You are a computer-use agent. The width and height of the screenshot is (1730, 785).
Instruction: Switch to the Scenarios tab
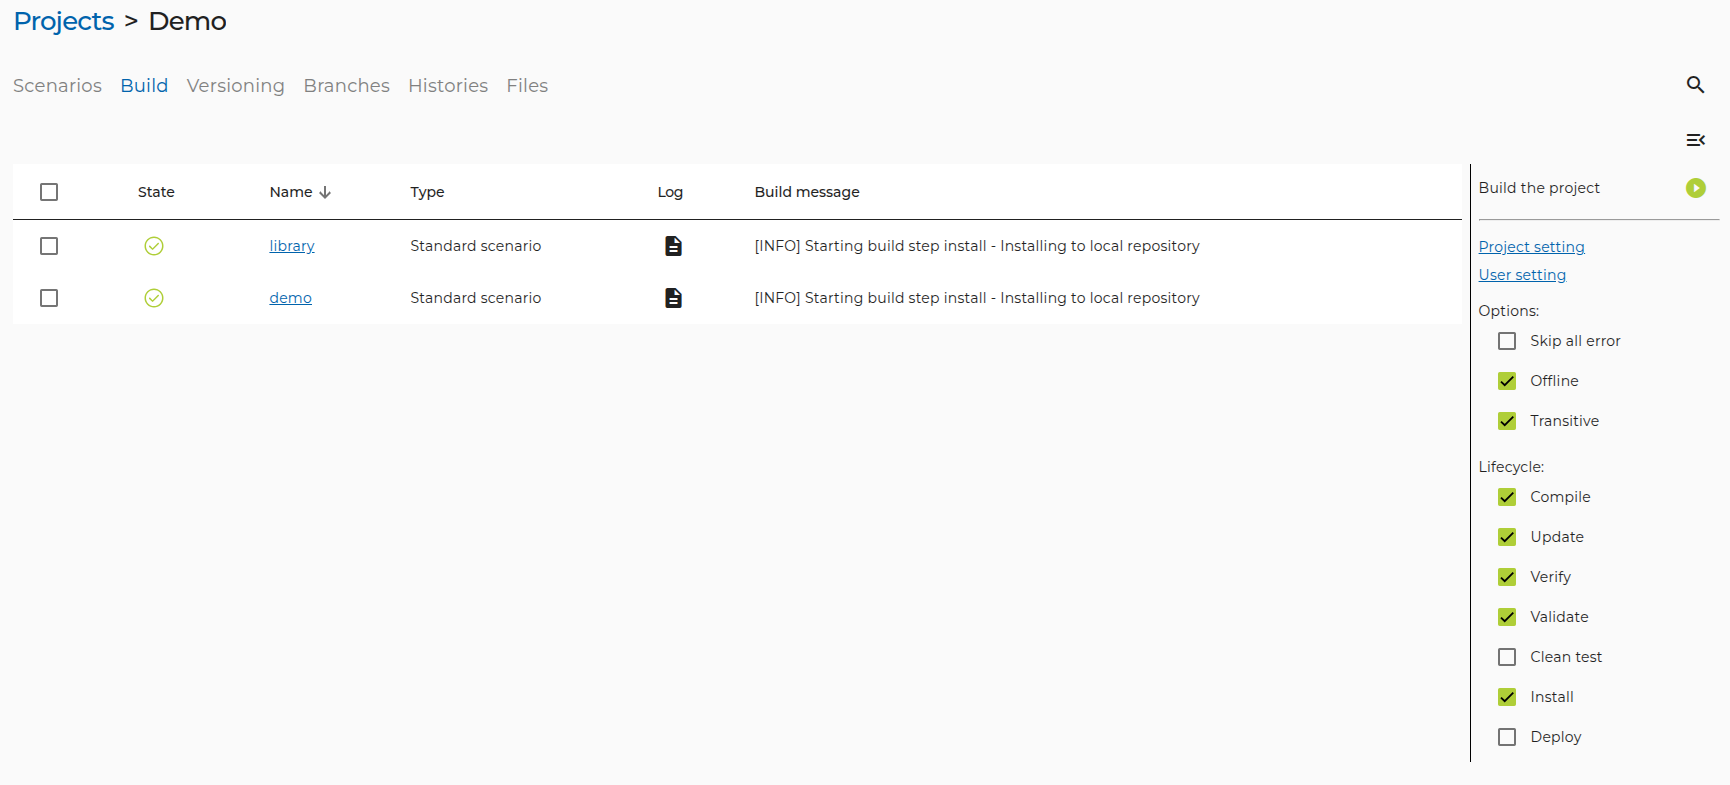click(57, 86)
